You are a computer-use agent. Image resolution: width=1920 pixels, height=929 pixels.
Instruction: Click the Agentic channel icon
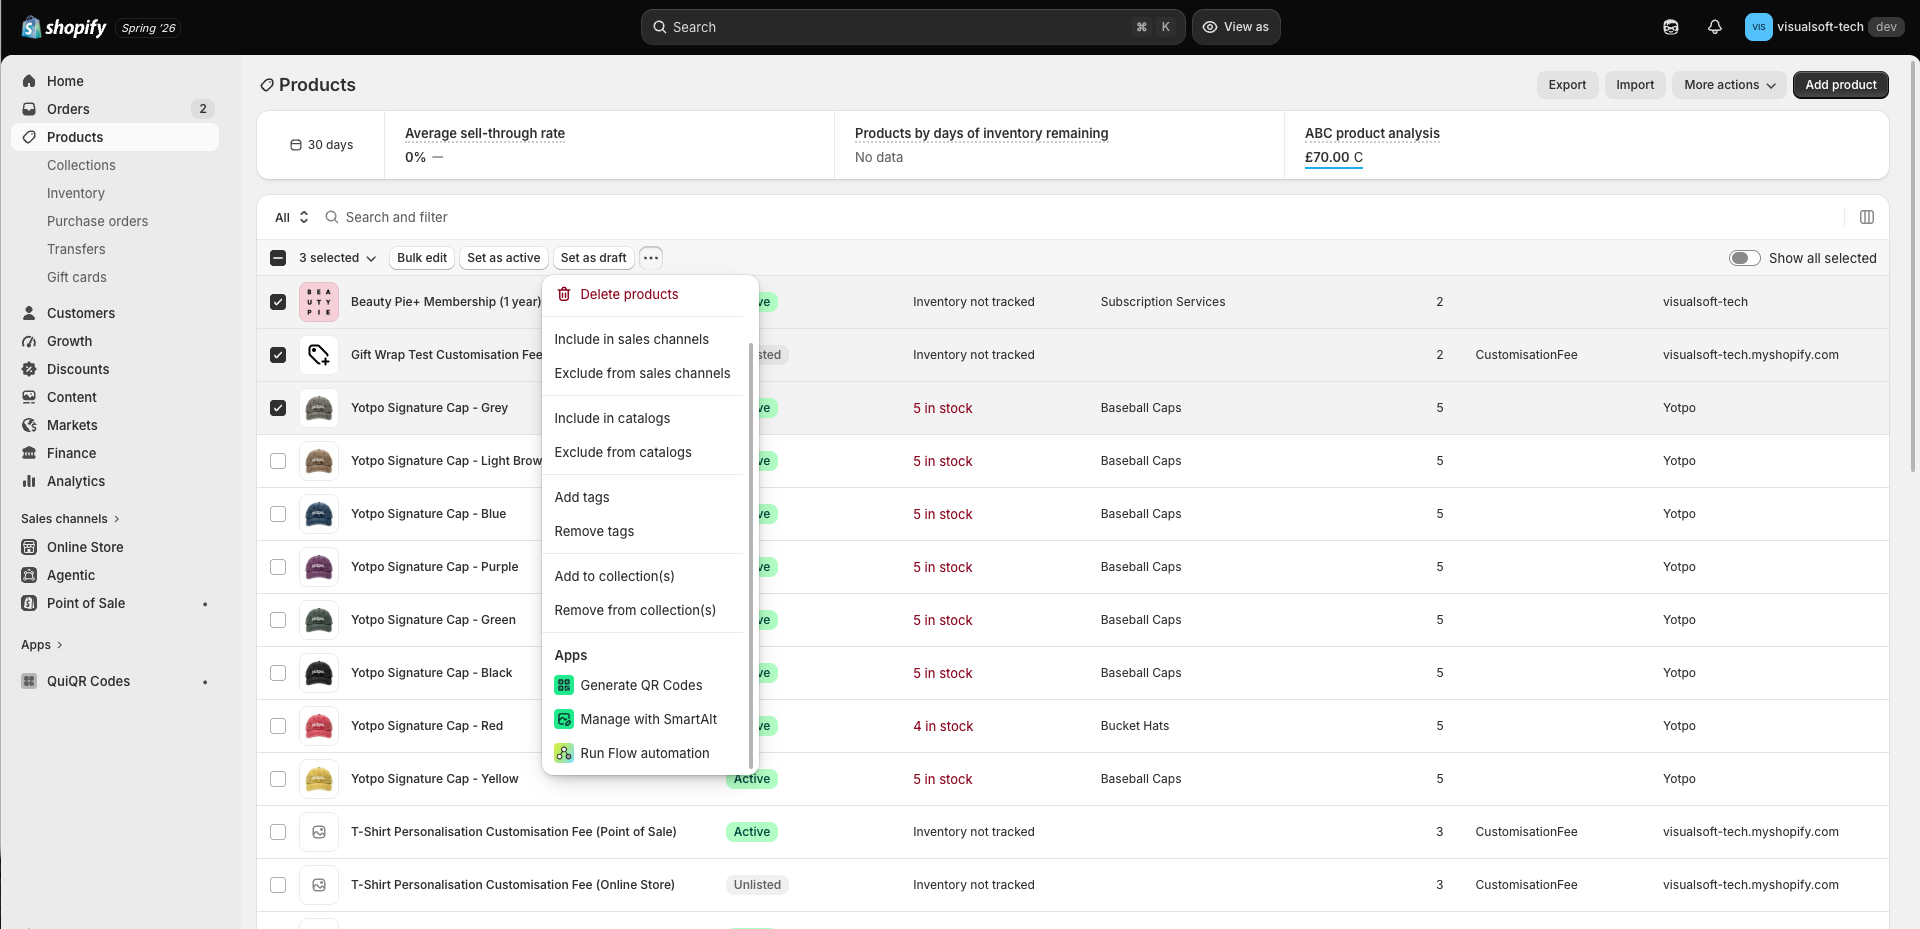tap(29, 575)
